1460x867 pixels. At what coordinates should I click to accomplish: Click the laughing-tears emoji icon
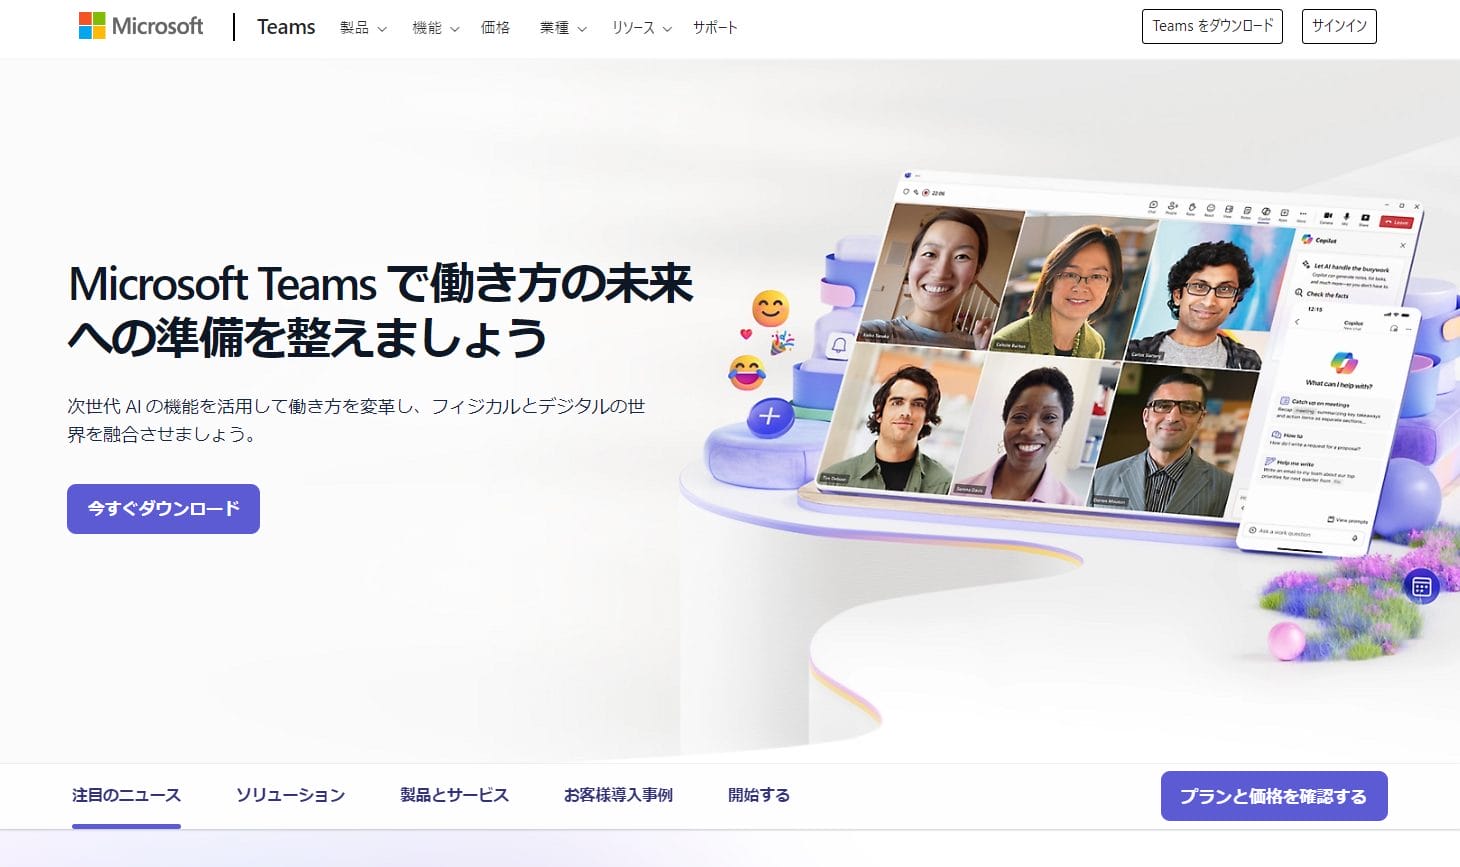point(746,373)
